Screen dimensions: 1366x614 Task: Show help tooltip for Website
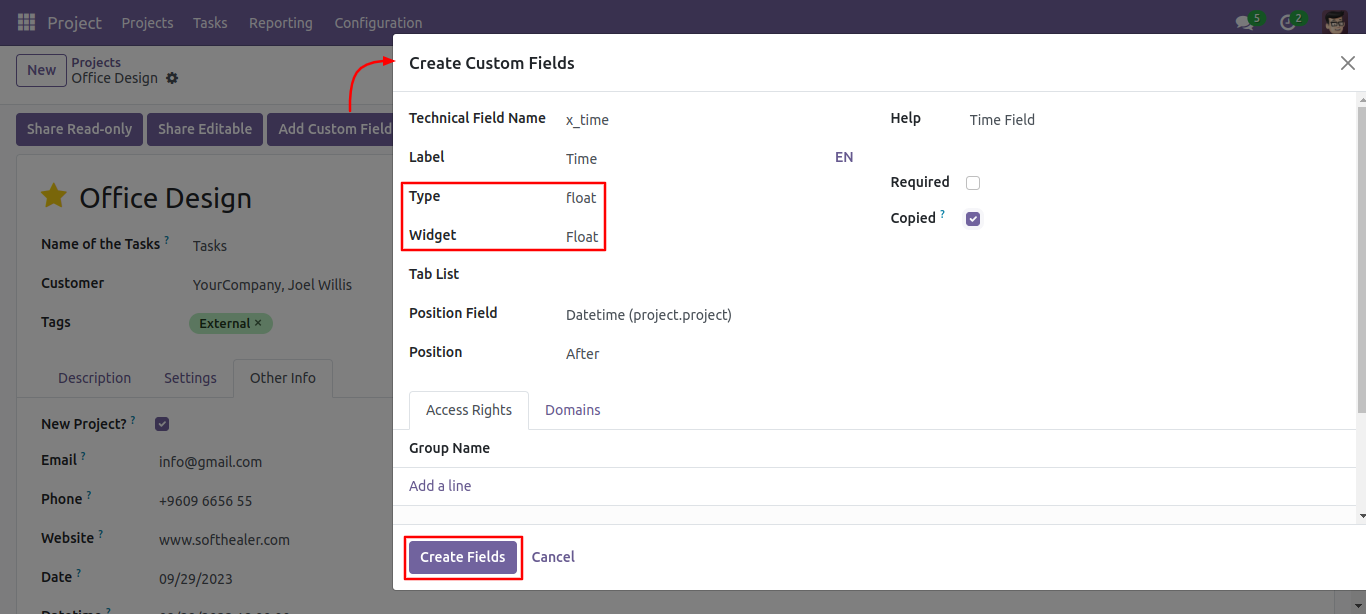pos(100,535)
